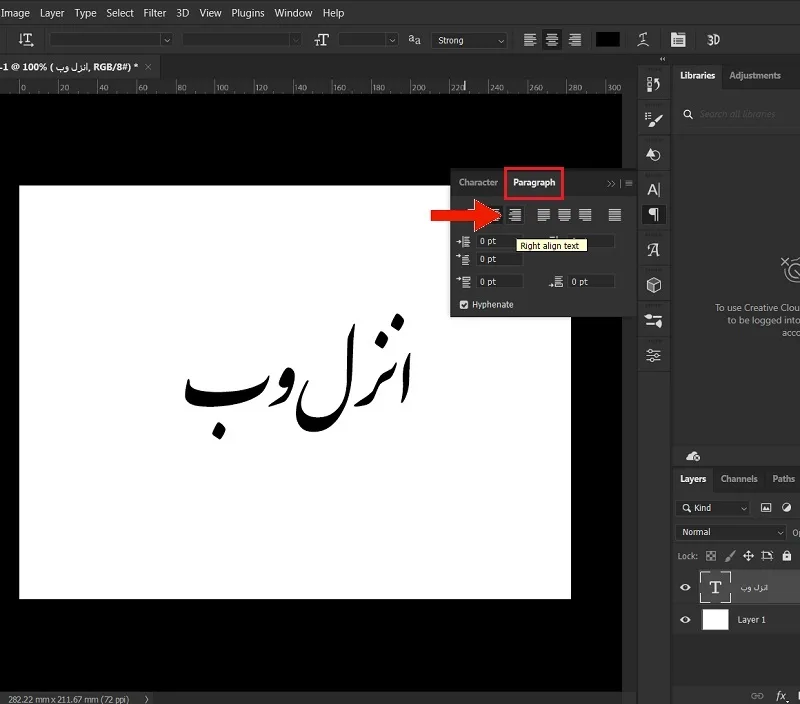Image resolution: width=800 pixels, height=704 pixels.
Task: Select Justify last left in Paragraph panel
Action: [544, 215]
